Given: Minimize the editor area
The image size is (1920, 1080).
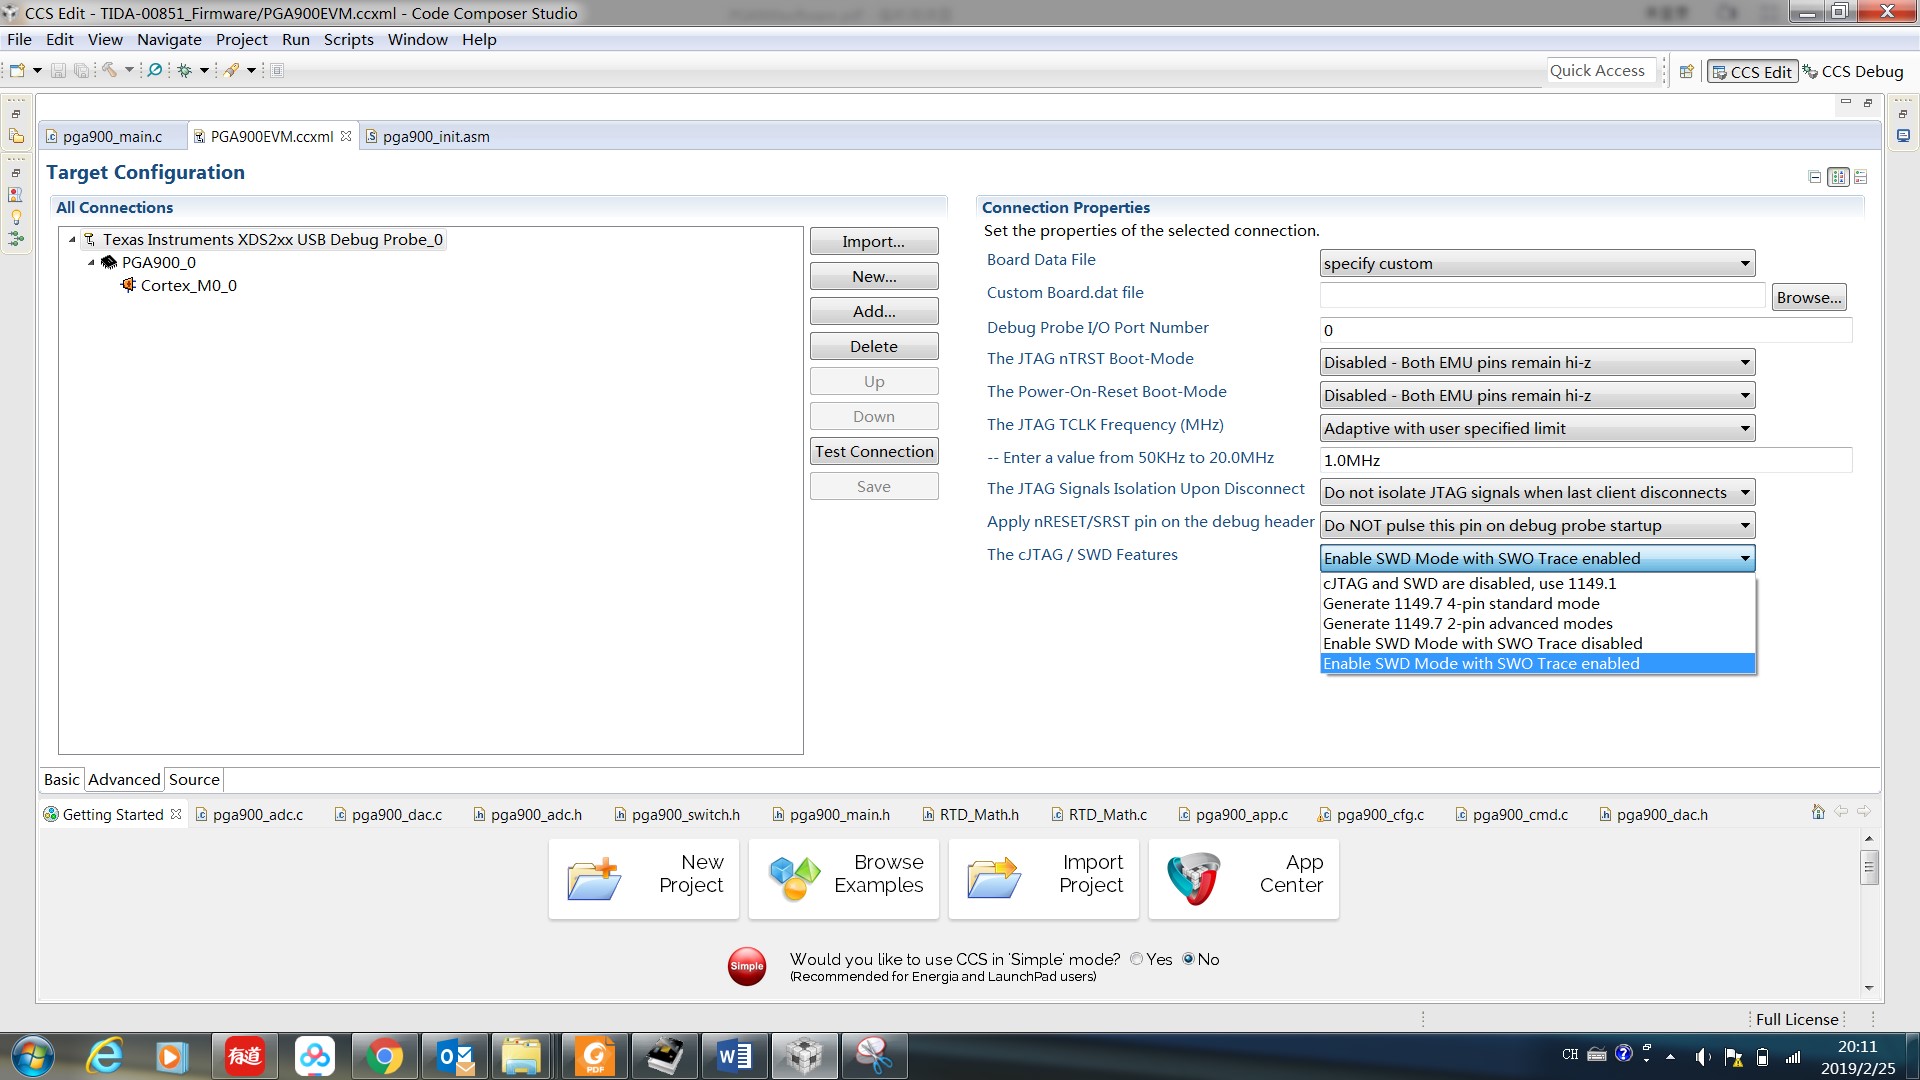Looking at the screenshot, I should pyautogui.click(x=1846, y=102).
